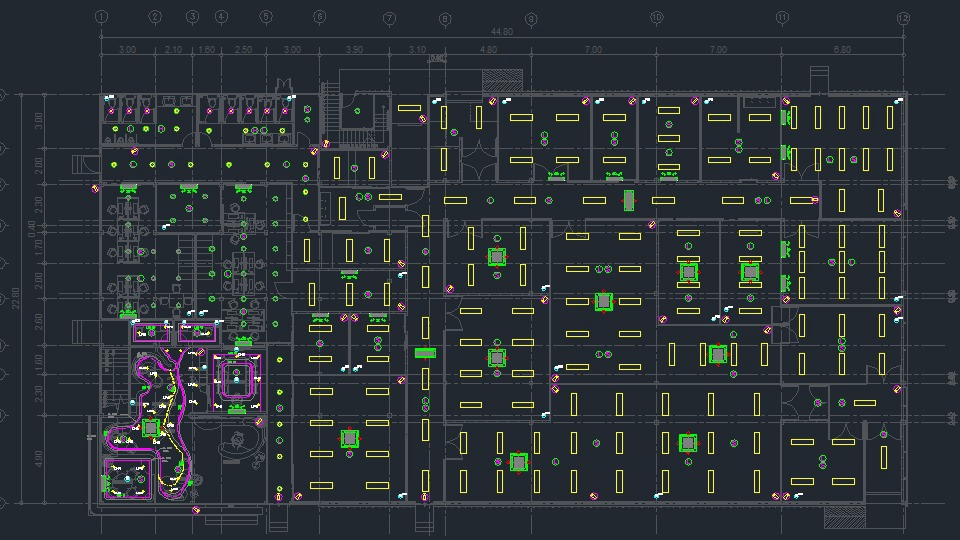Click grid axis bubble number 12
The image size is (960, 540).
point(903,18)
